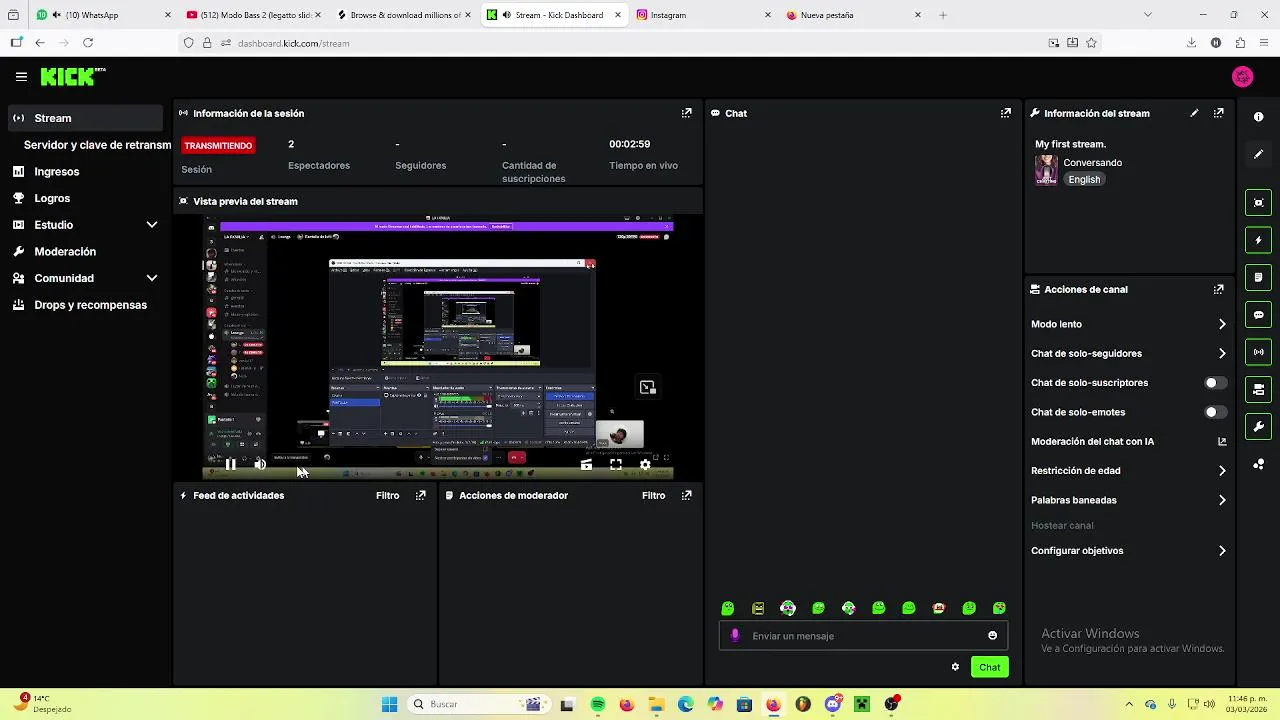
Task: Open emote picker in message field
Action: tap(992, 635)
